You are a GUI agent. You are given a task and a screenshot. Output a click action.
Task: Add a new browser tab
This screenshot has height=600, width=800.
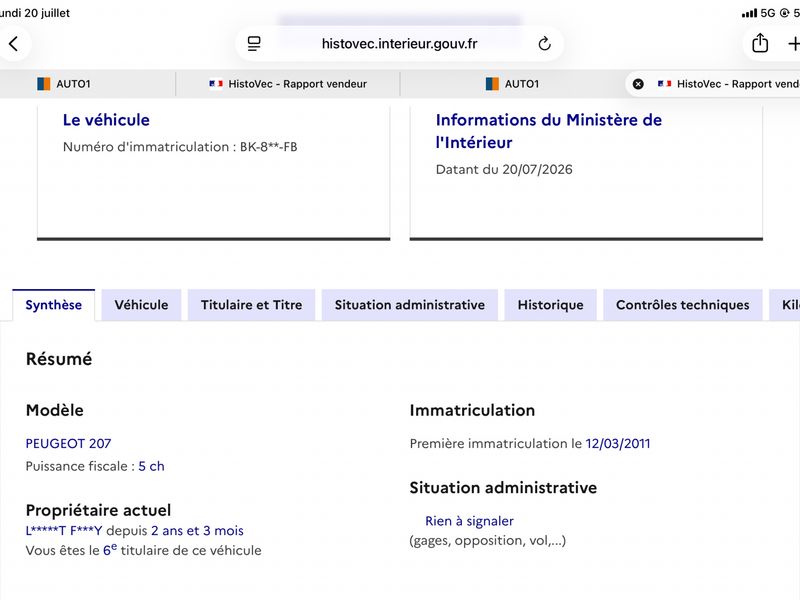pos(793,44)
